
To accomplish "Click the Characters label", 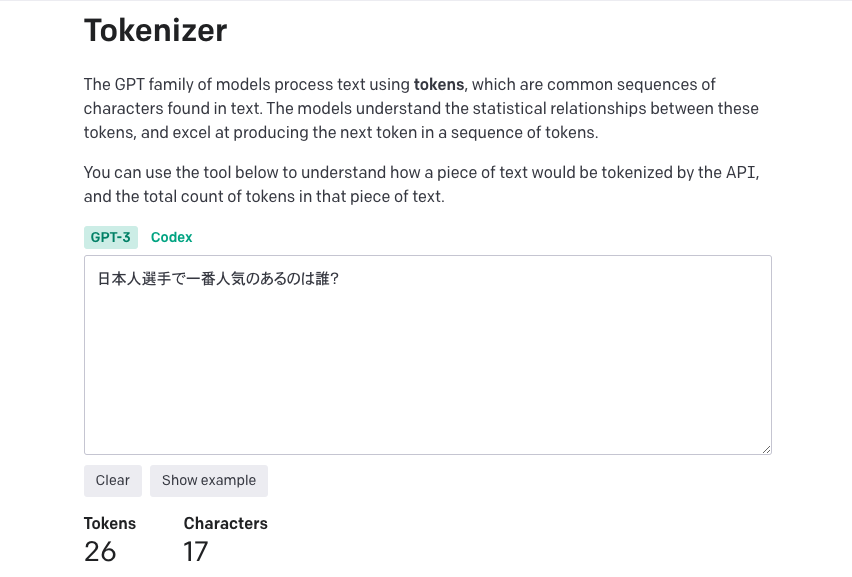I will [x=225, y=523].
